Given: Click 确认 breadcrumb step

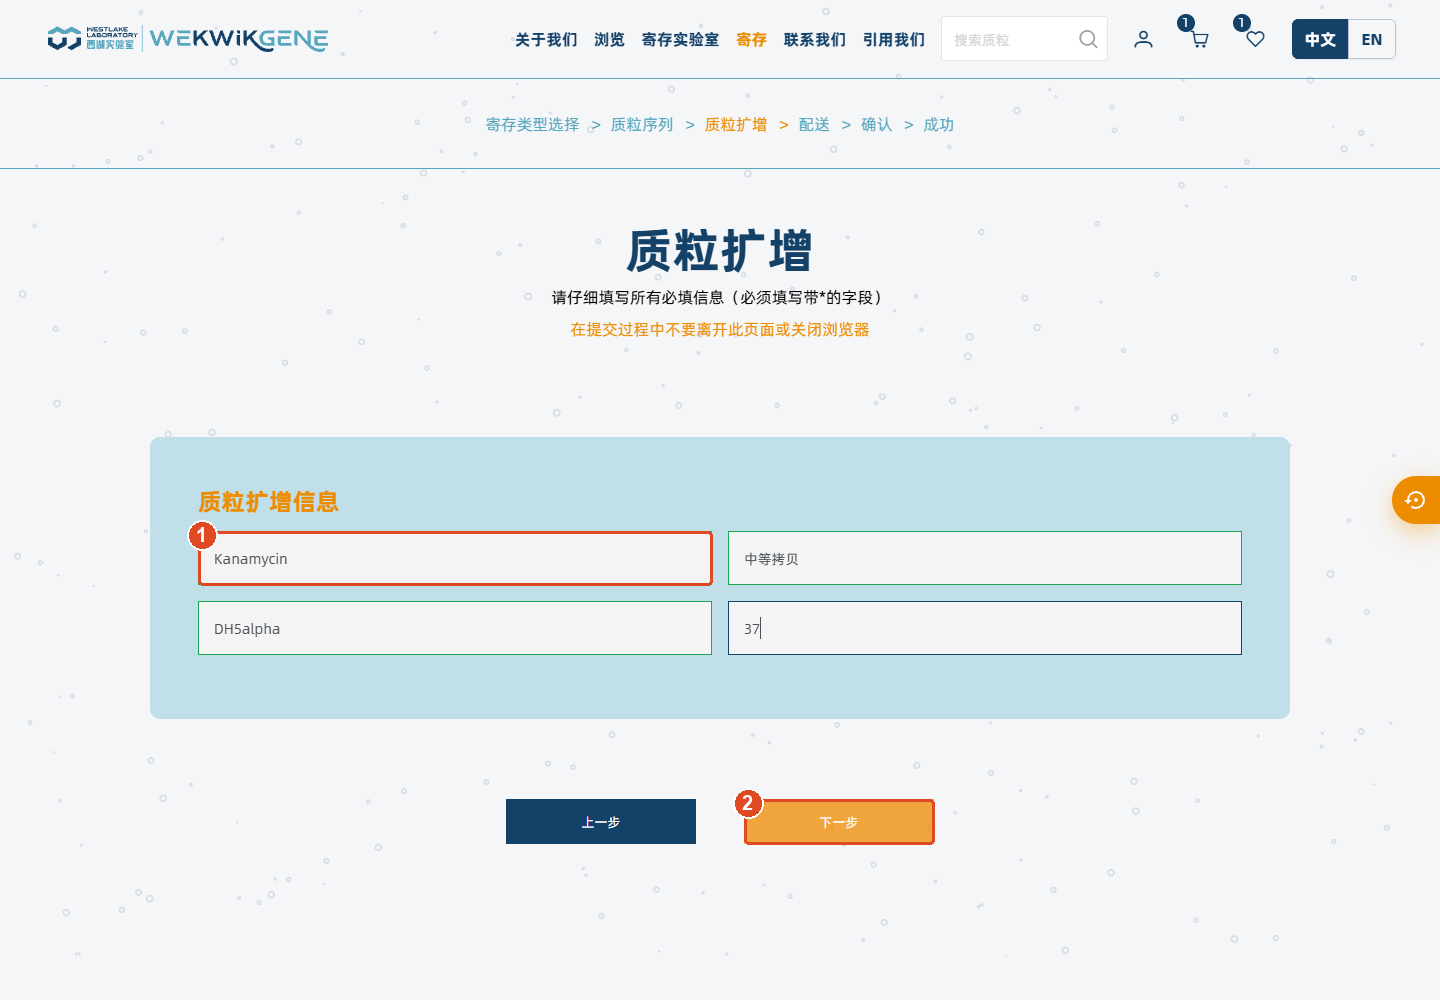Looking at the screenshot, I should pos(876,124).
